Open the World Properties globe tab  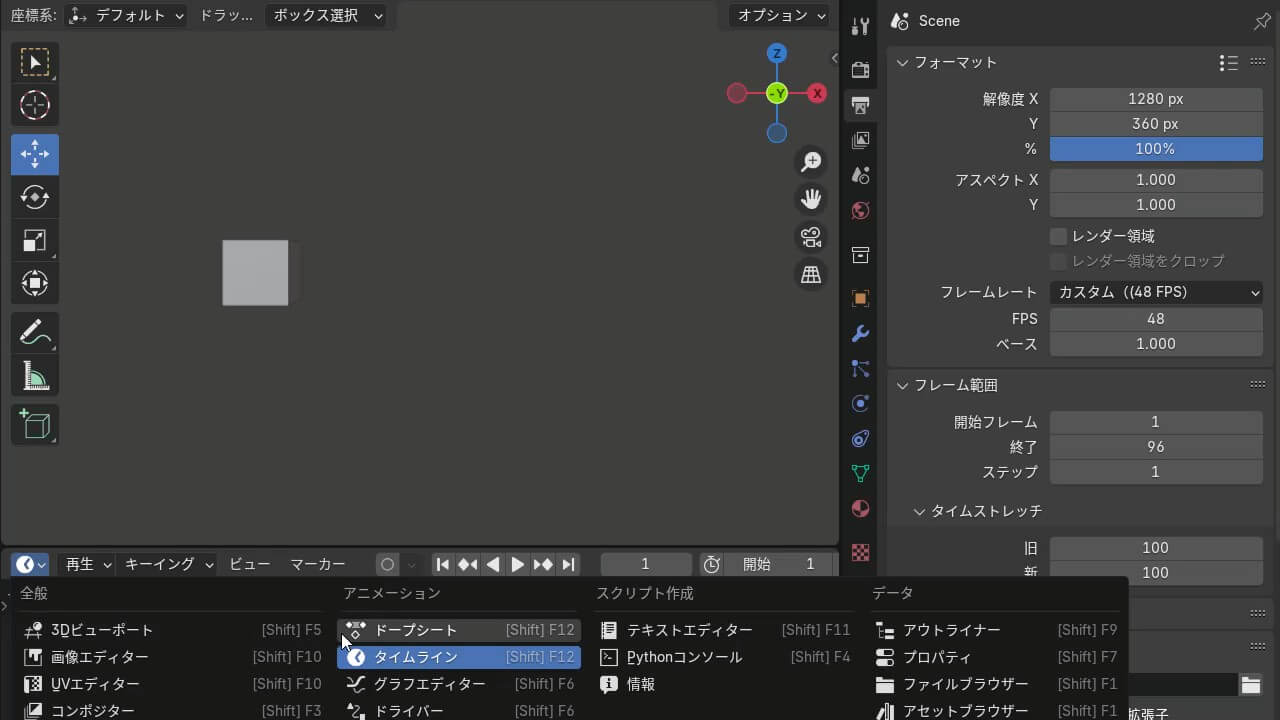[x=860, y=211]
